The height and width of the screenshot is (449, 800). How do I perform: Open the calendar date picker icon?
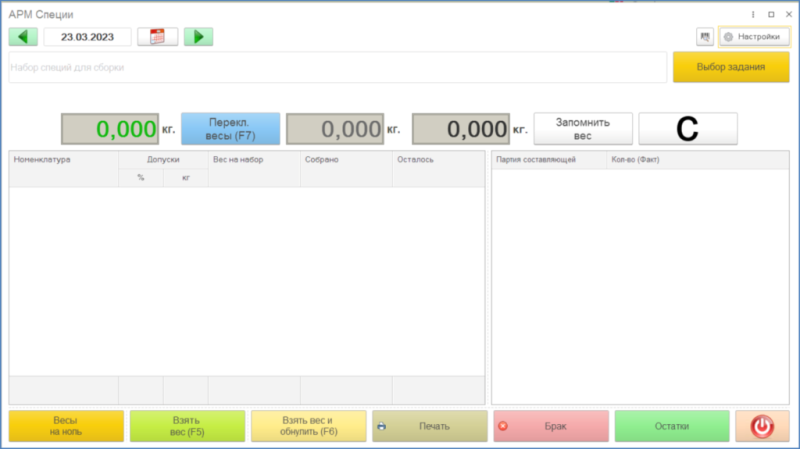158,37
